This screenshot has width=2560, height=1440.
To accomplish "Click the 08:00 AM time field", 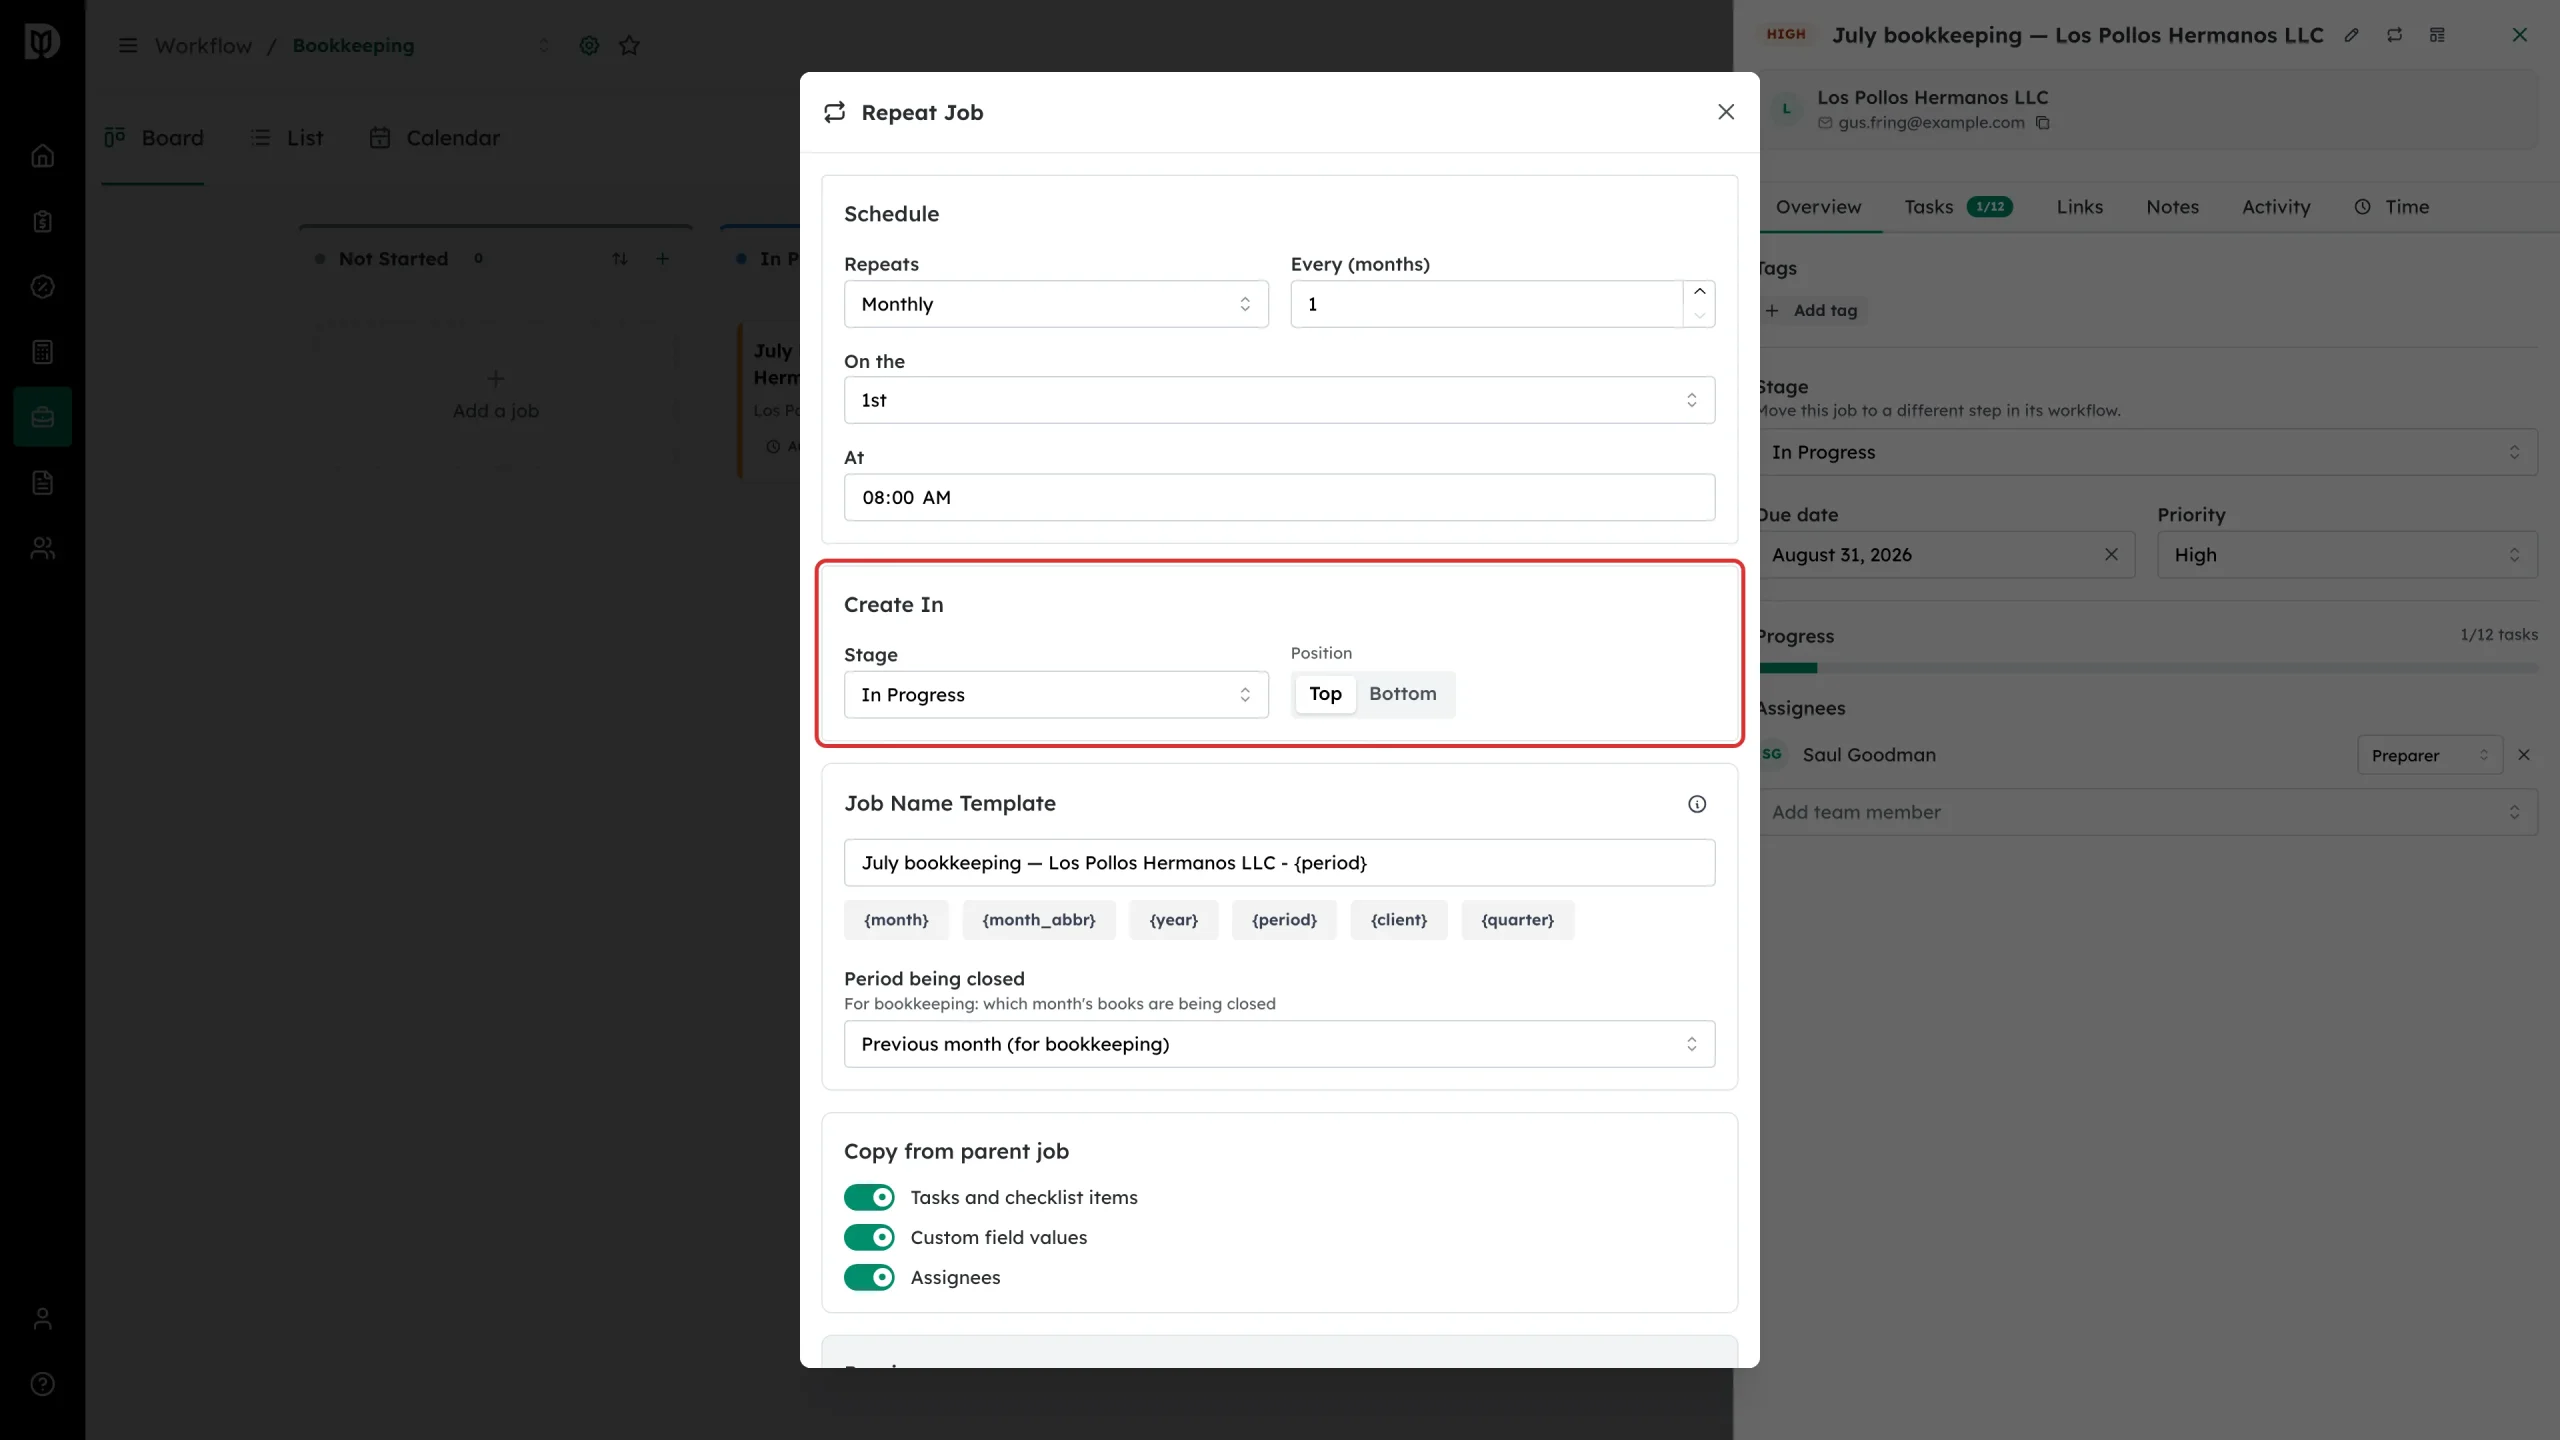I will (x=1279, y=497).
